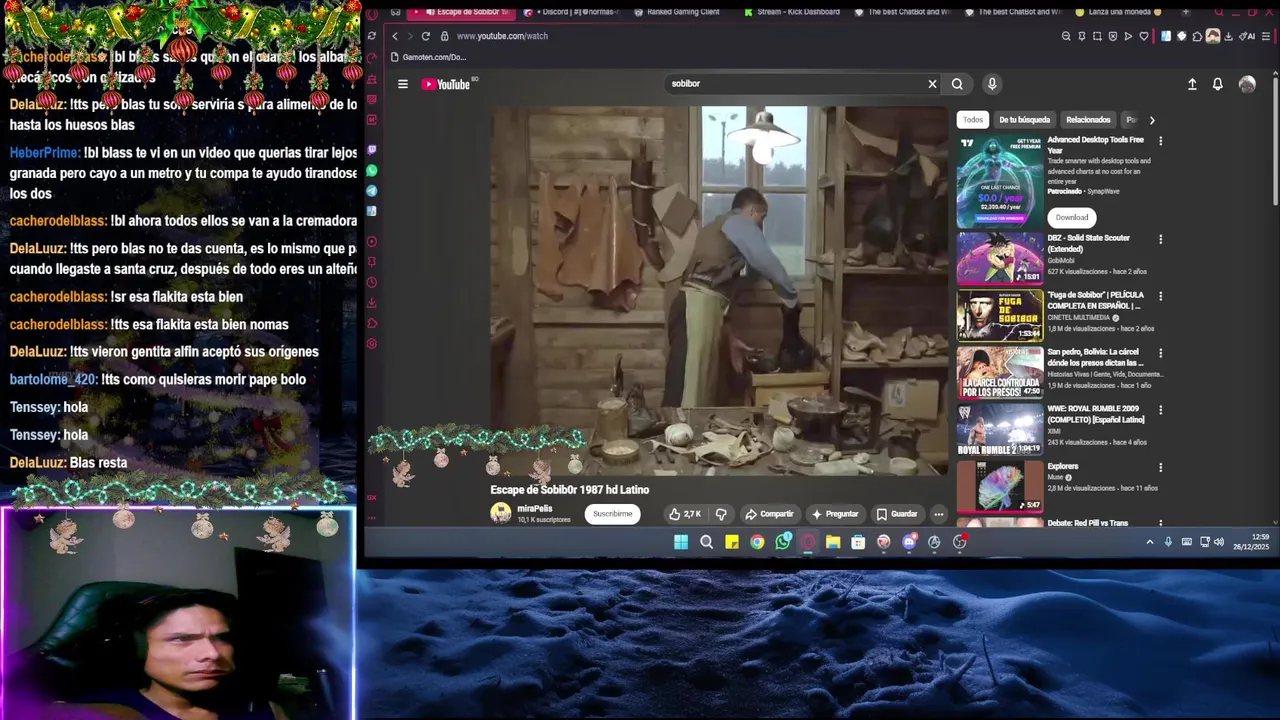Image resolution: width=1280 pixels, height=720 pixels.
Task: Open options for San pedro, Bolivia video
Action: [x=1160, y=353]
